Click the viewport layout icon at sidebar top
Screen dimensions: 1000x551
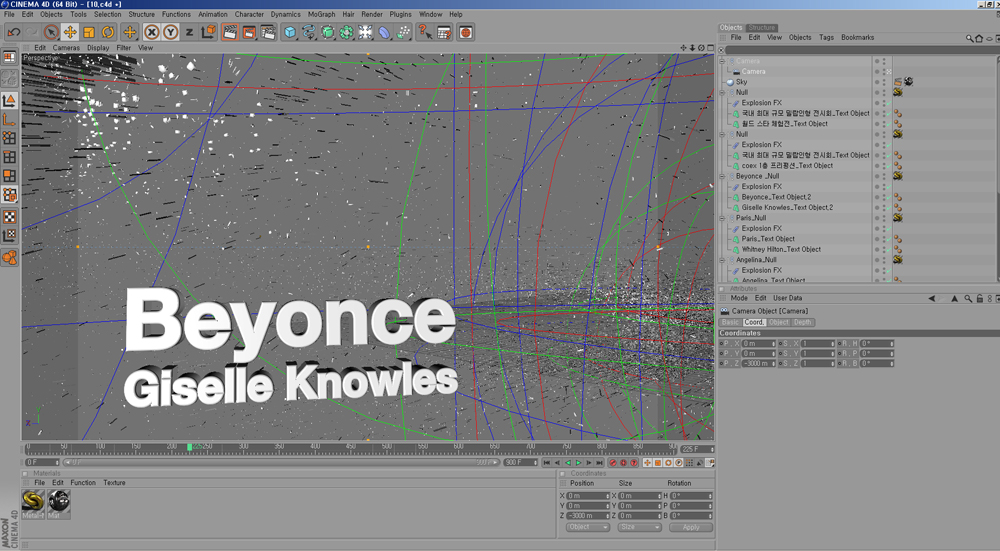click(x=10, y=57)
